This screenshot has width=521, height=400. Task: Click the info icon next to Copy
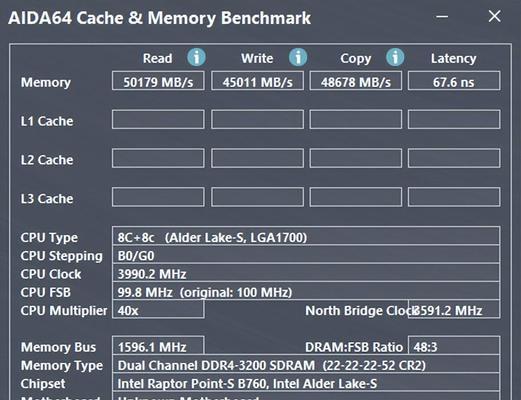click(395, 57)
